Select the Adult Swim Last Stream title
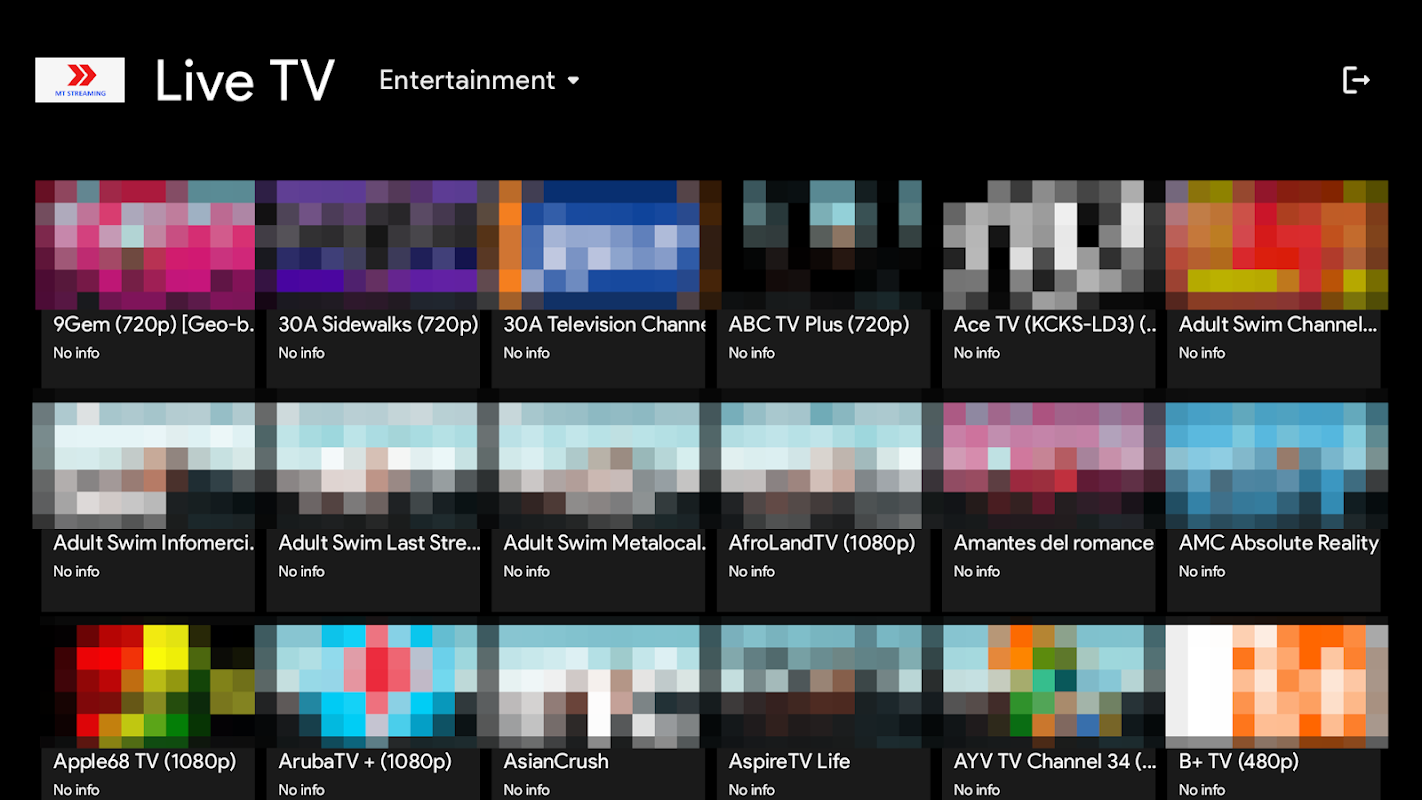This screenshot has width=1422, height=800. [x=380, y=543]
